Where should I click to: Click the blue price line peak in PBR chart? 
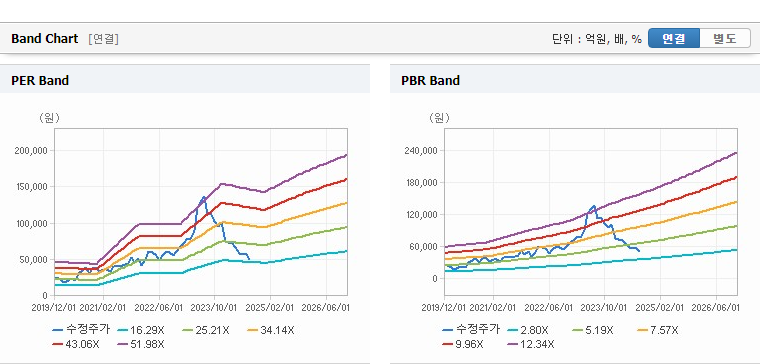click(593, 206)
